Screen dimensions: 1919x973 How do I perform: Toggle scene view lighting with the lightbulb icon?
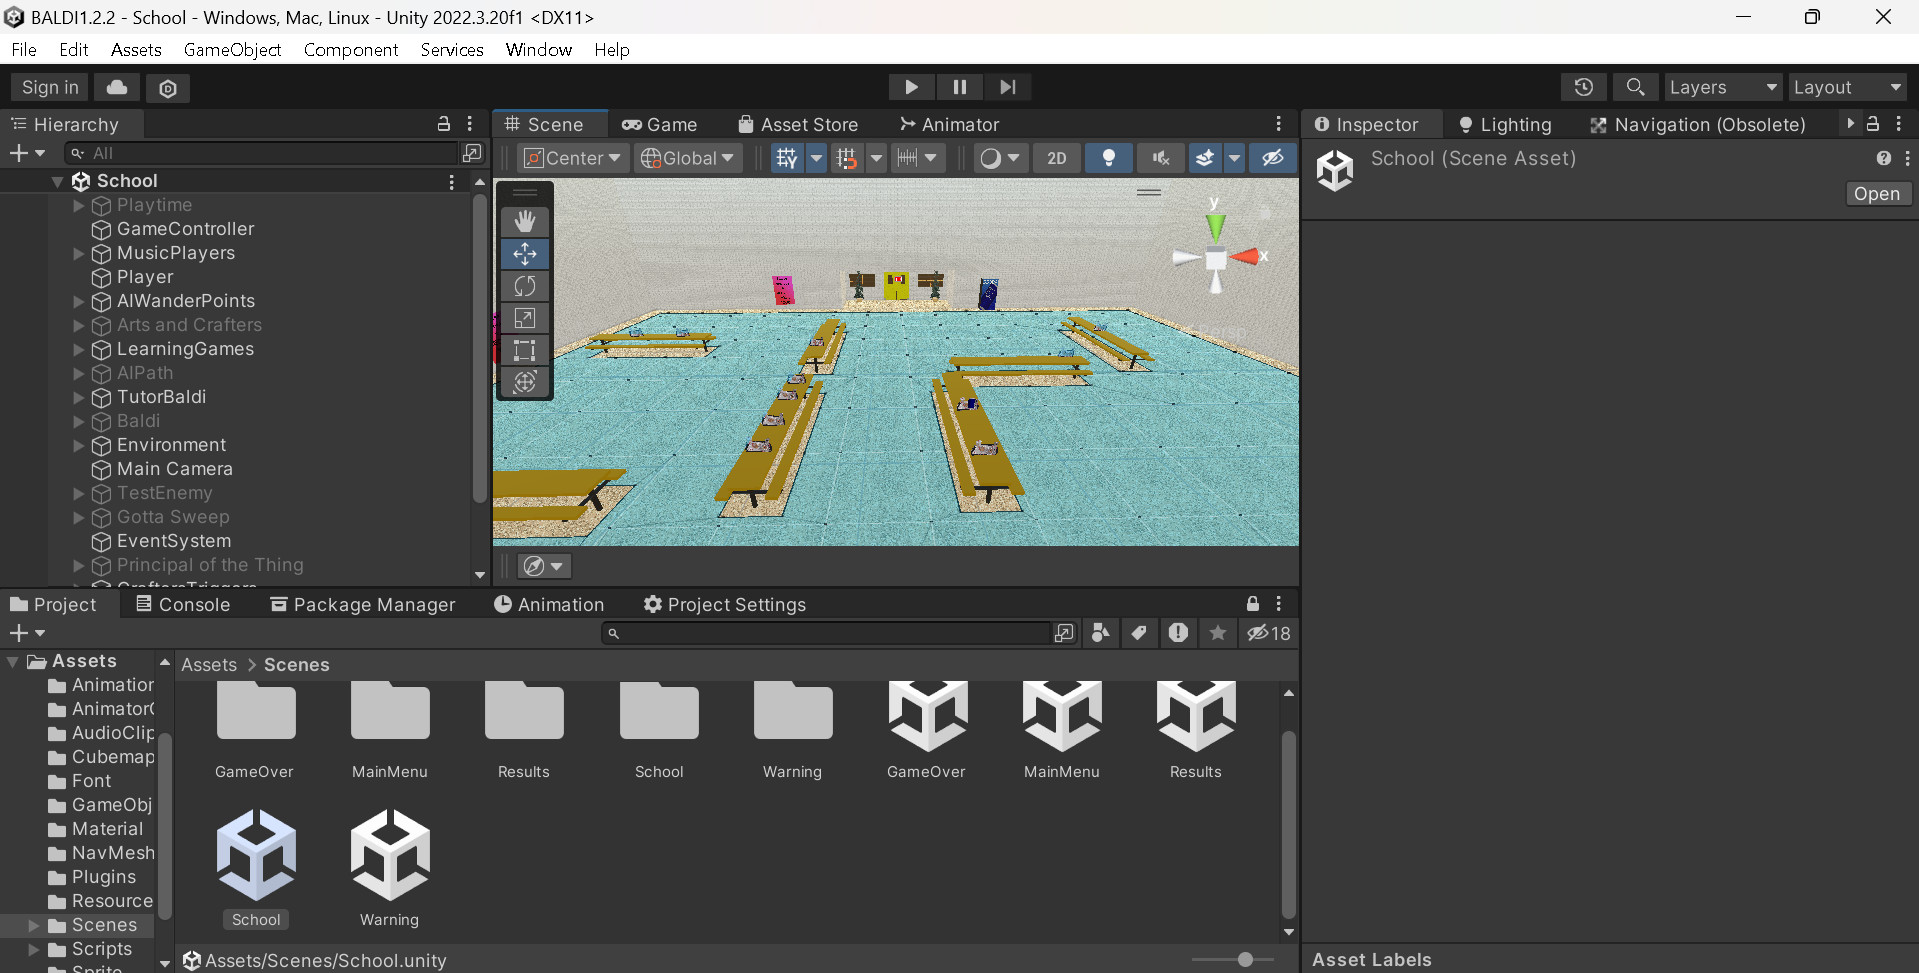(1108, 158)
